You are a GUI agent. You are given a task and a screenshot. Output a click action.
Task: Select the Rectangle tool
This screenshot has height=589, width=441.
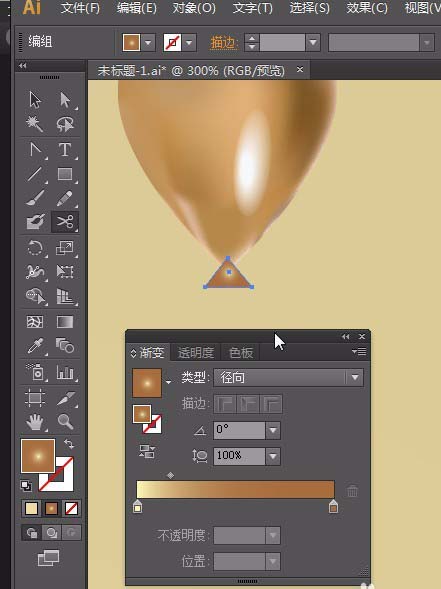point(65,174)
